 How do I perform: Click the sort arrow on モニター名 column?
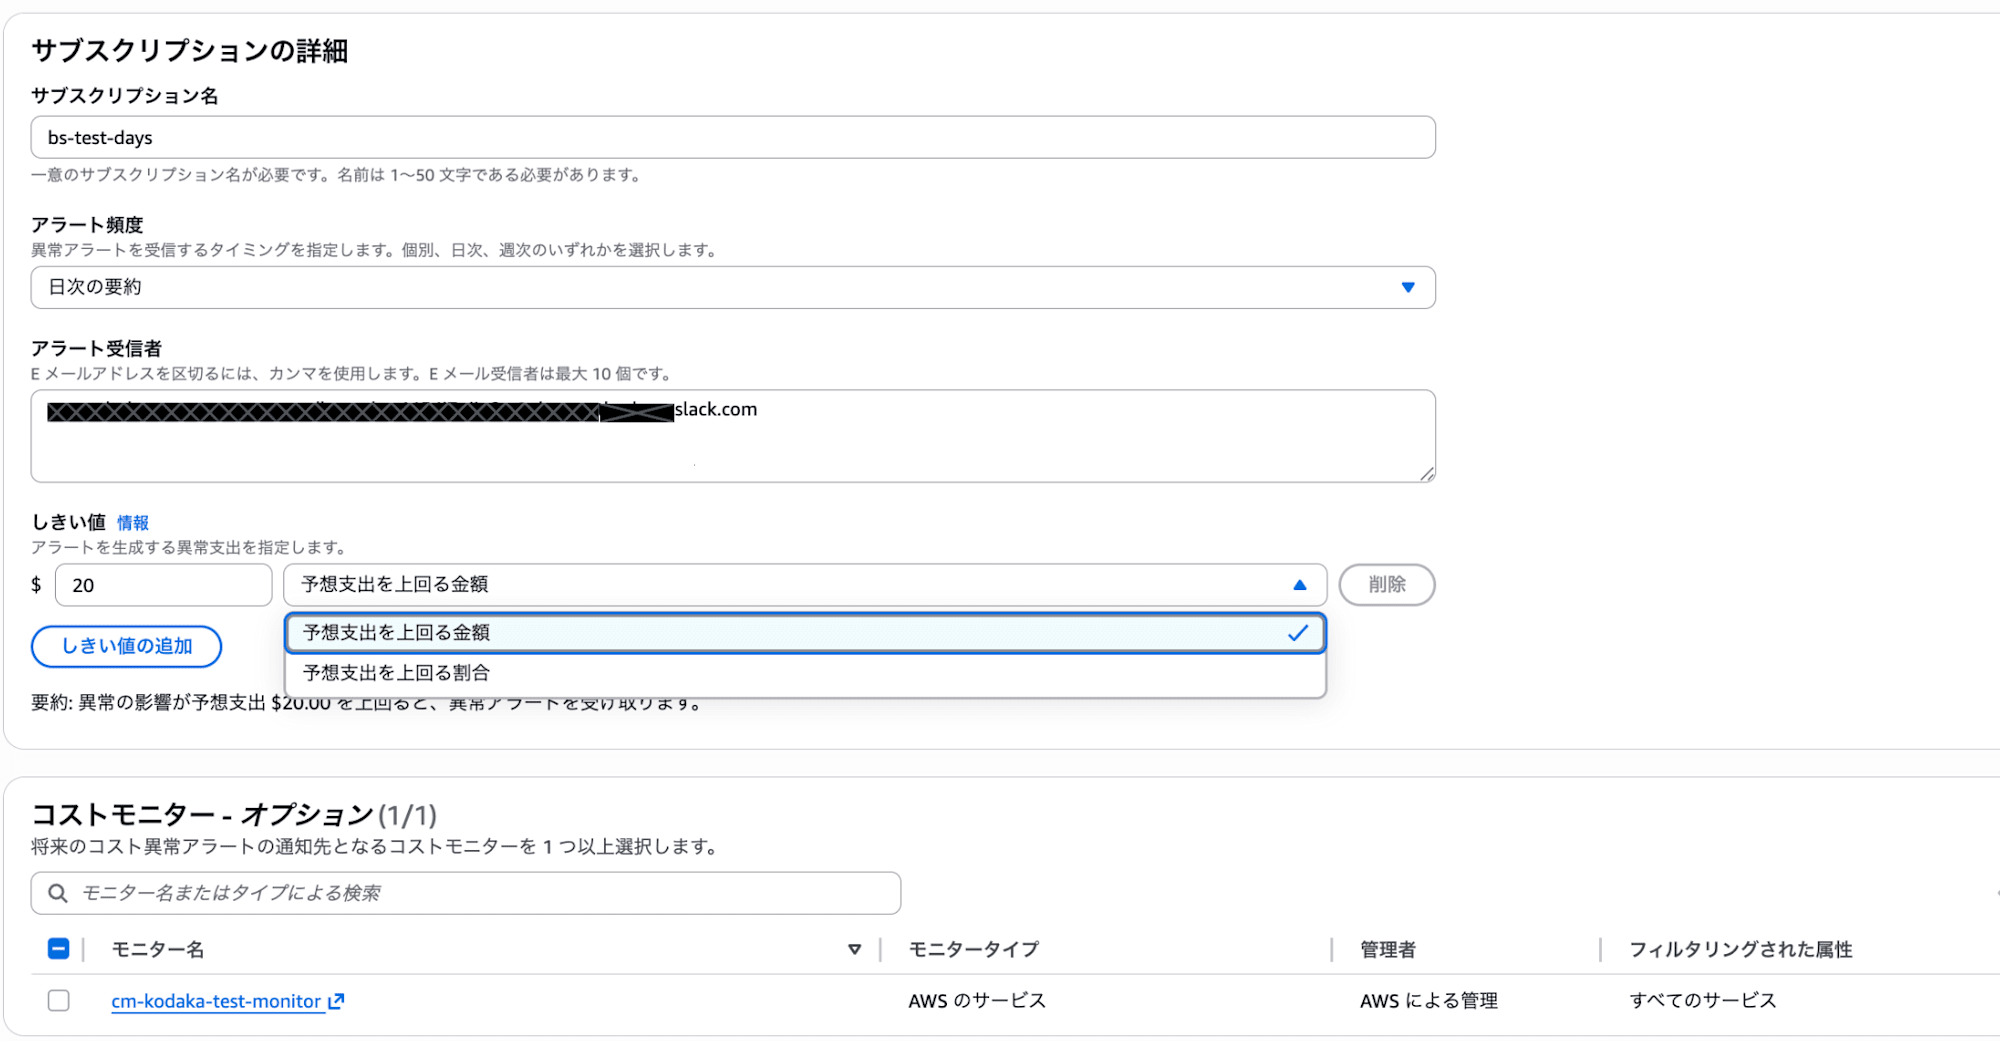click(x=855, y=948)
